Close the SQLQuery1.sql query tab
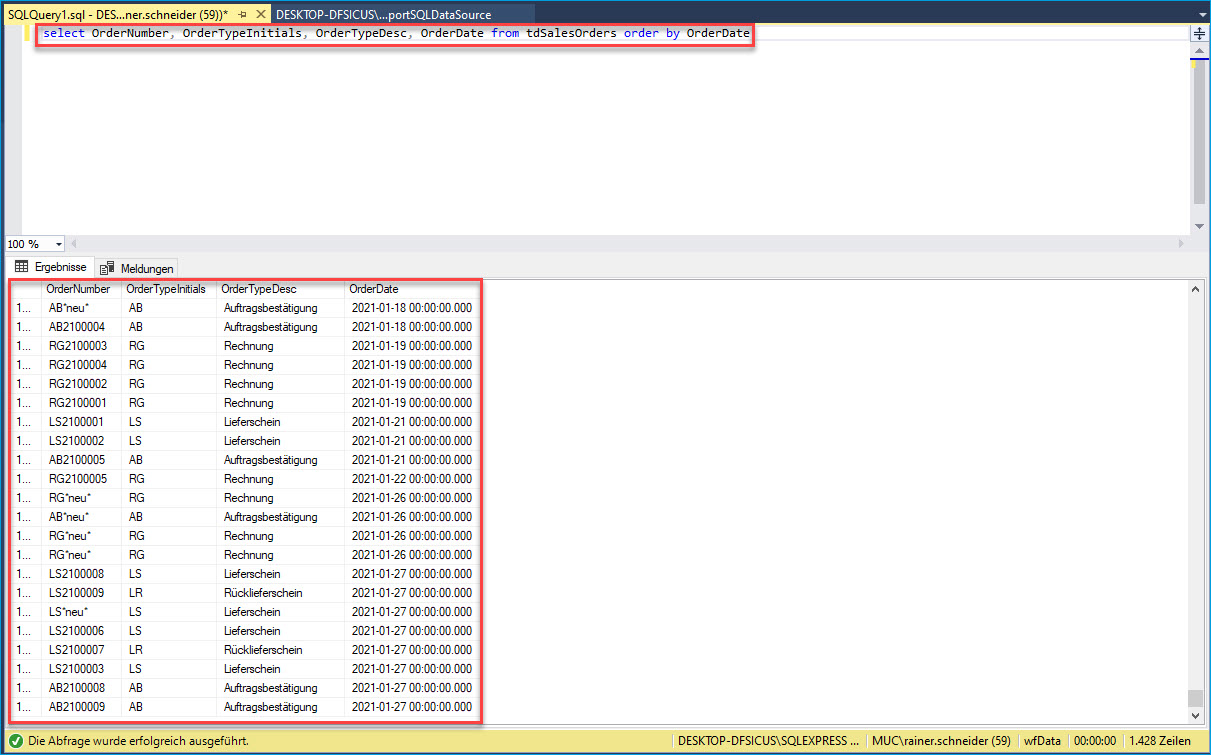This screenshot has height=755, width=1211. pos(259,15)
